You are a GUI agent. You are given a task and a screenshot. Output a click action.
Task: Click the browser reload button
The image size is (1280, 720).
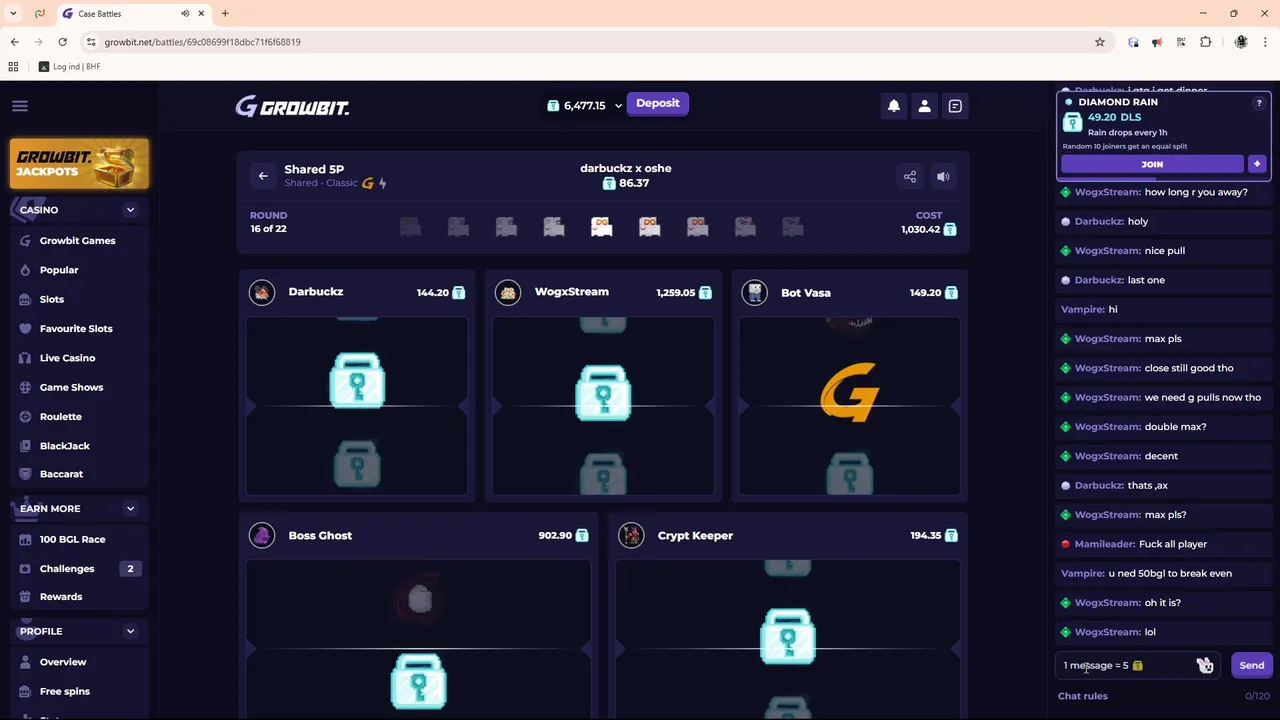point(62,42)
